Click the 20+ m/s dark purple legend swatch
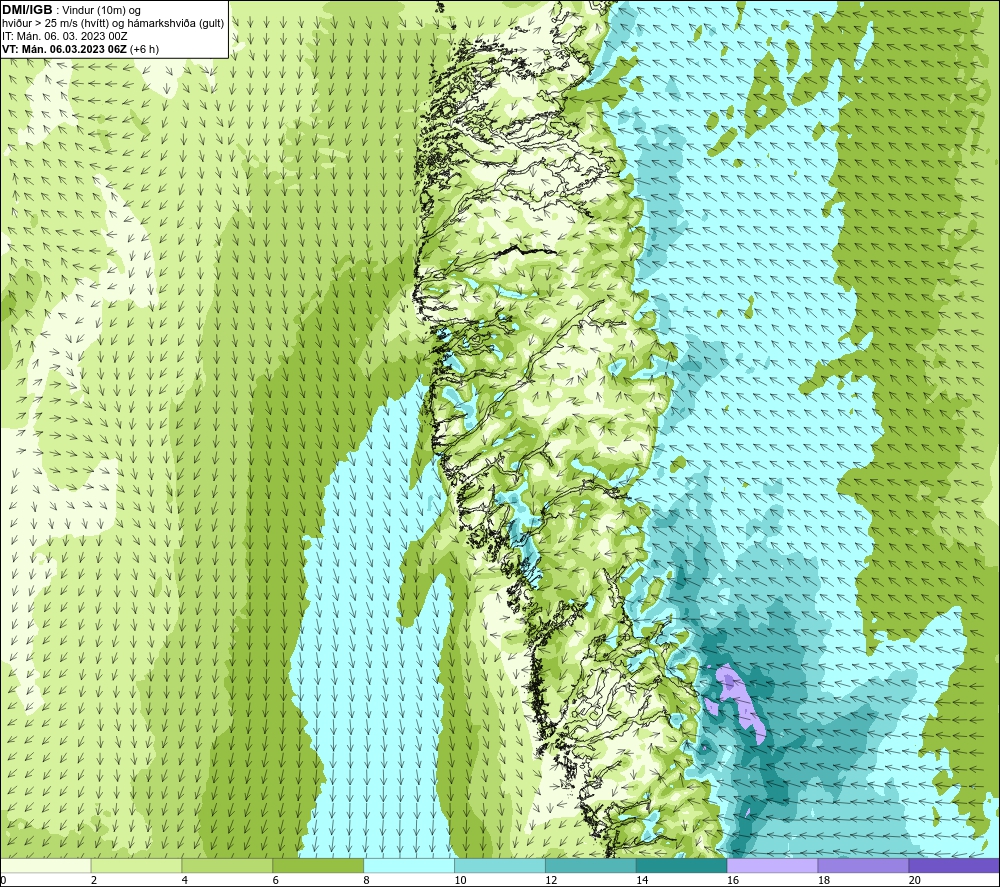Viewport: 1000px width, 887px height. tap(954, 865)
